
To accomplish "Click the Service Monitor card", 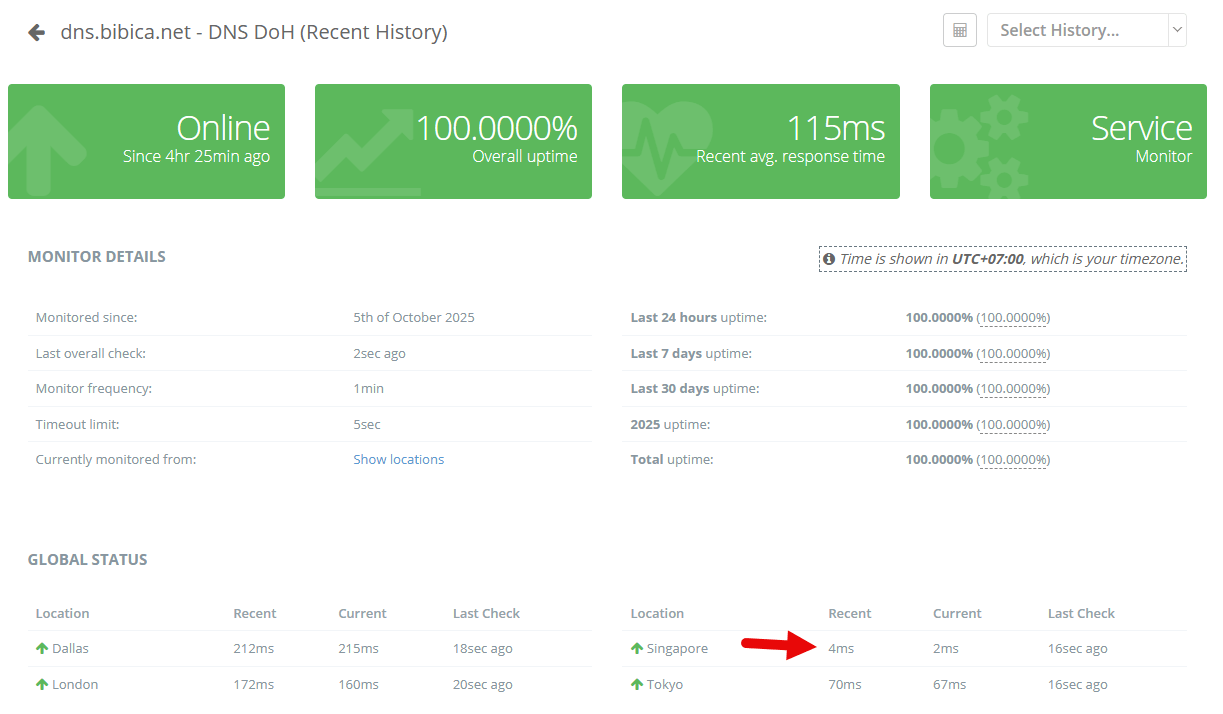I will (x=1067, y=141).
